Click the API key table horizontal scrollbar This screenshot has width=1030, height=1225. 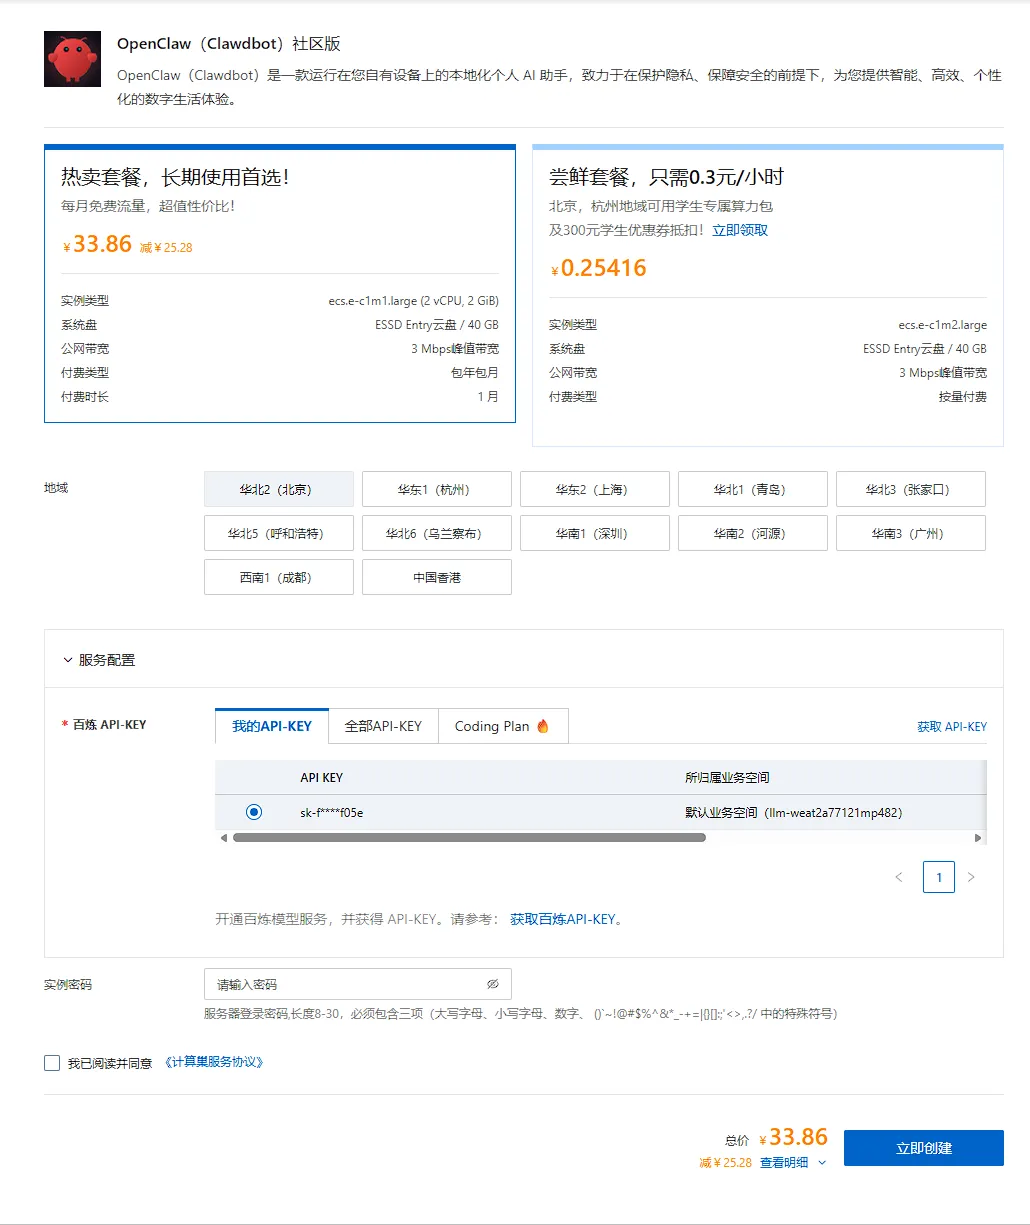(469, 838)
